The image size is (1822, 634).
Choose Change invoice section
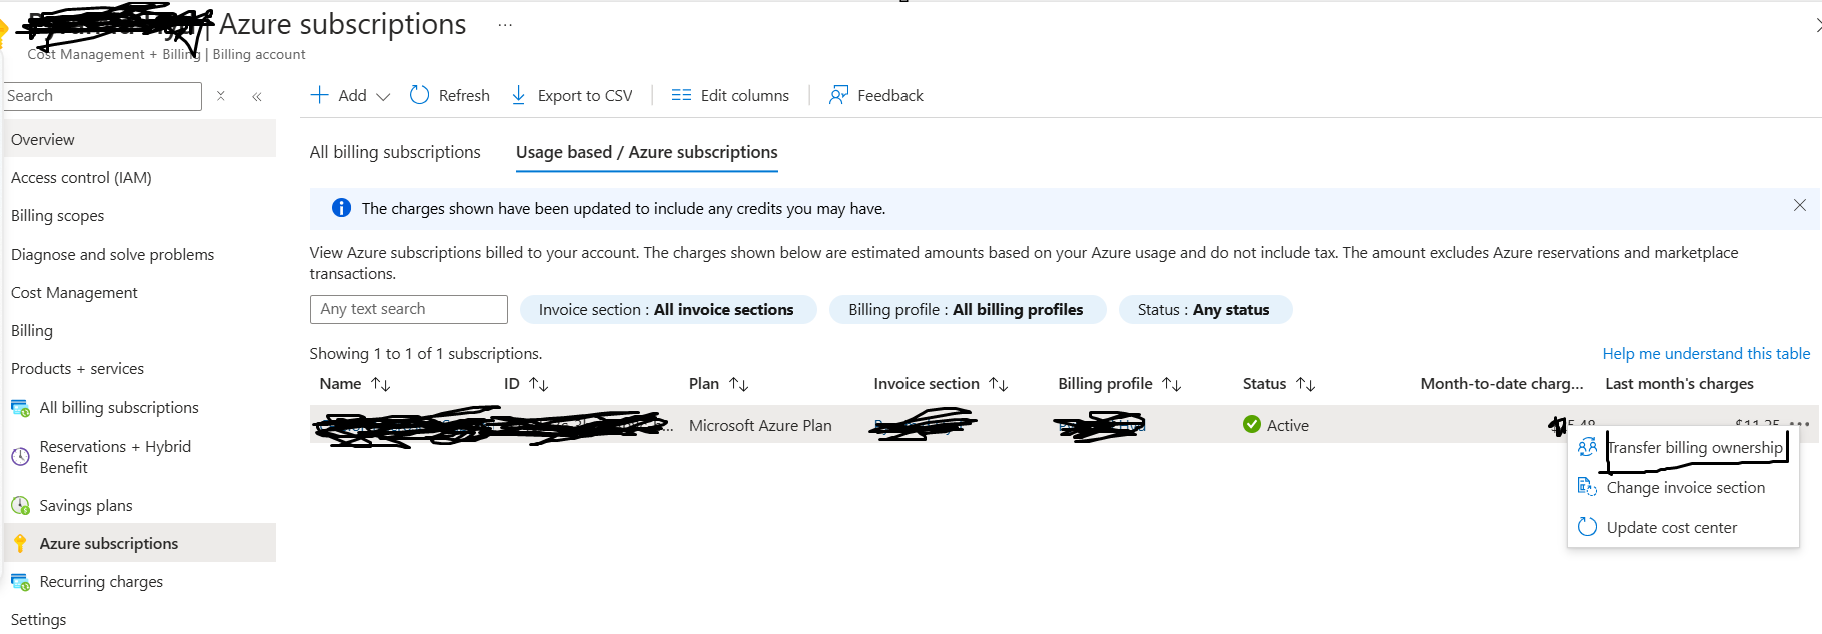point(1686,488)
